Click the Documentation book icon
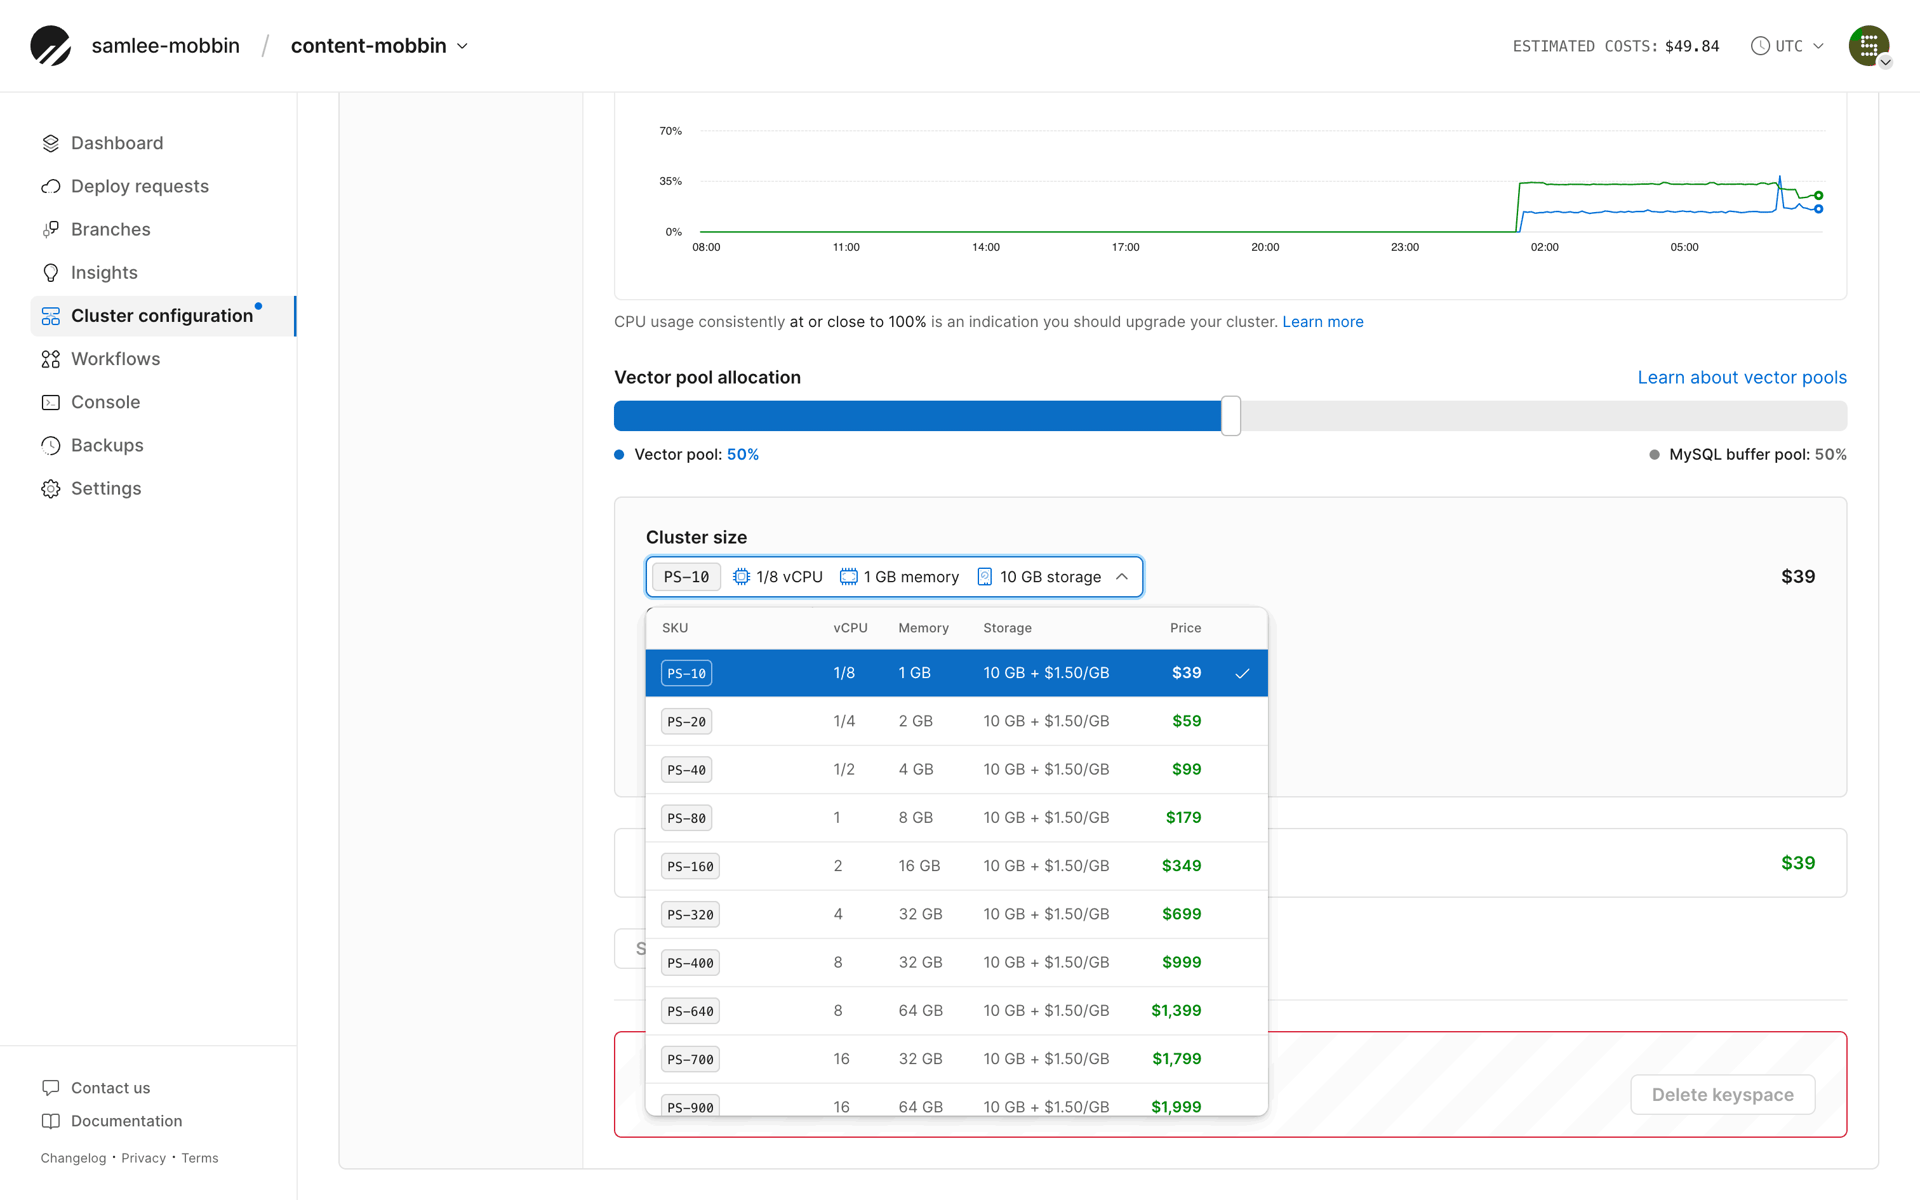1920x1200 pixels. pos(51,1121)
